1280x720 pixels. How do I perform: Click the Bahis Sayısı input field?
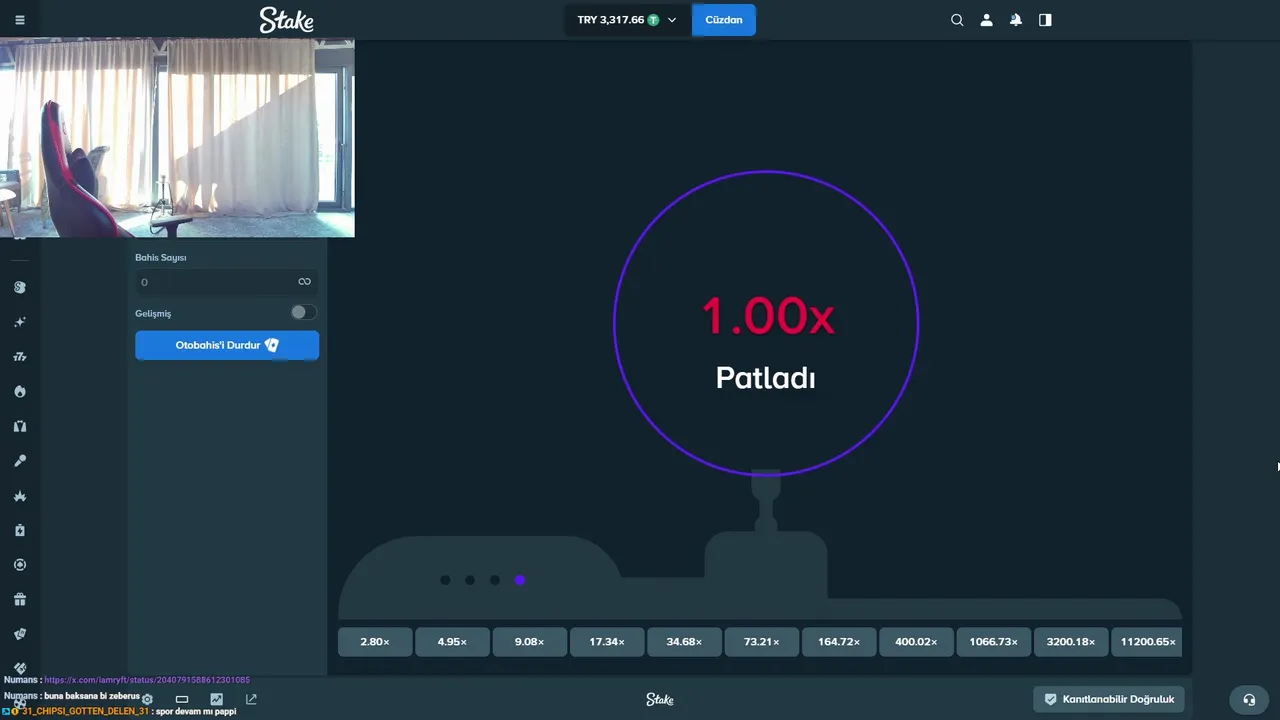[227, 282]
